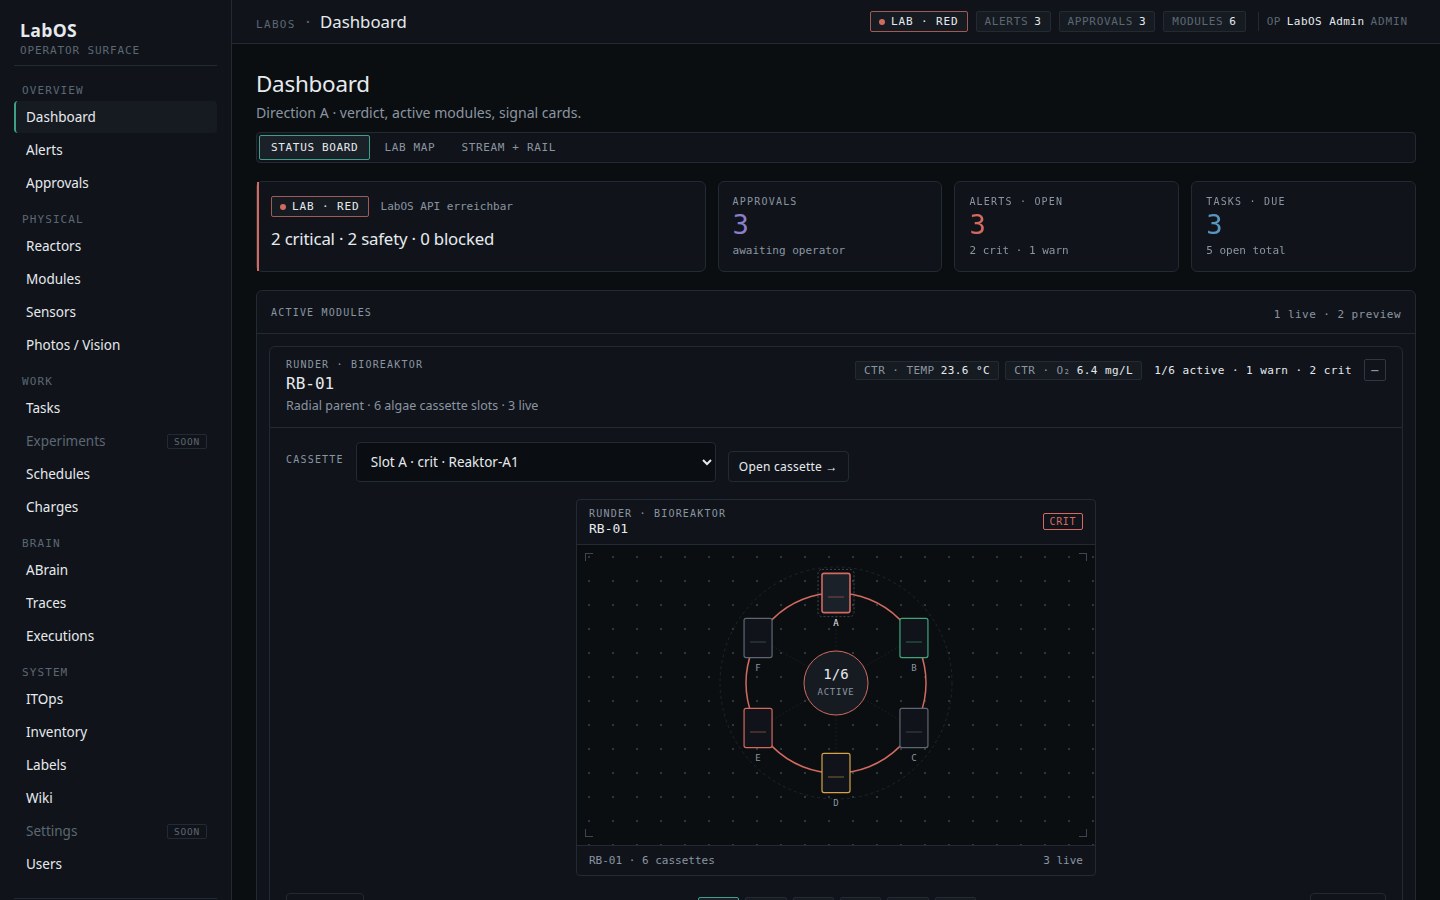Select cassette slot F on the radial map
The image size is (1440, 900).
[758, 638]
